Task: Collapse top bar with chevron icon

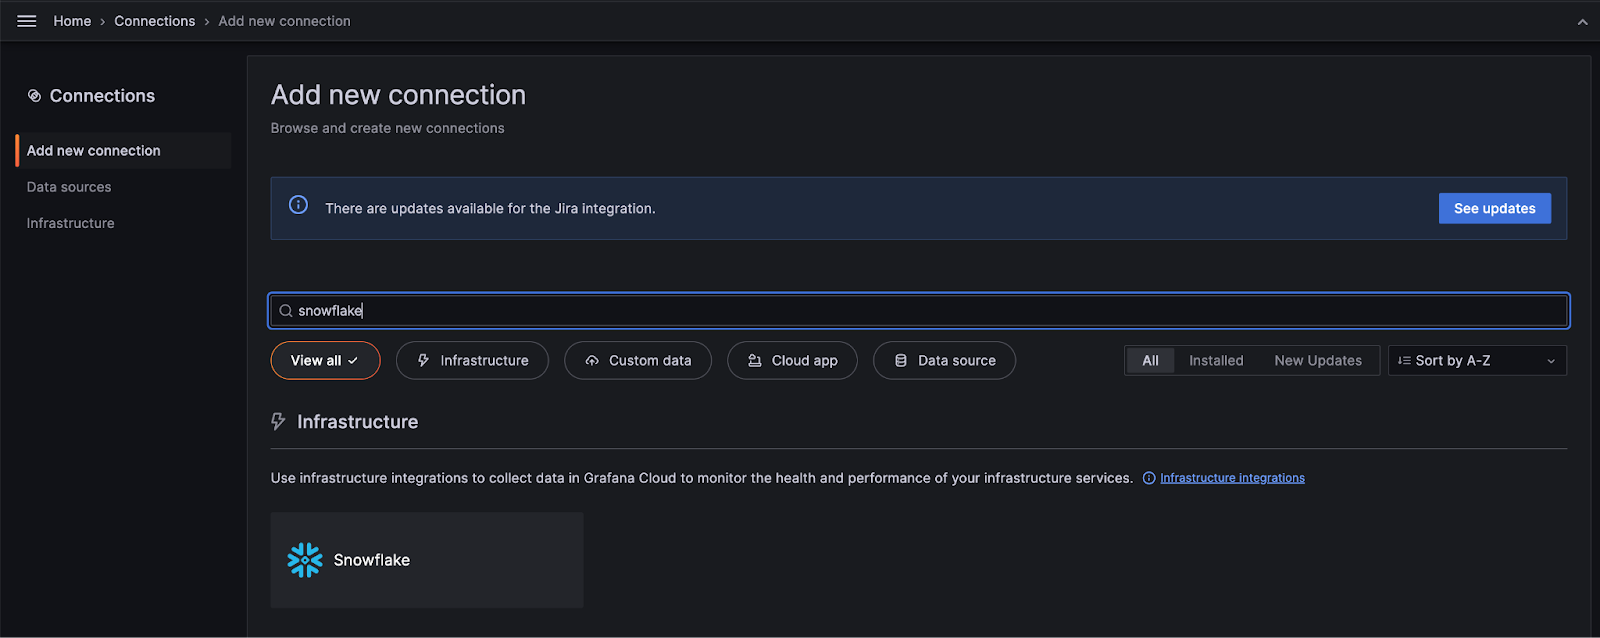Action: 1582,22
